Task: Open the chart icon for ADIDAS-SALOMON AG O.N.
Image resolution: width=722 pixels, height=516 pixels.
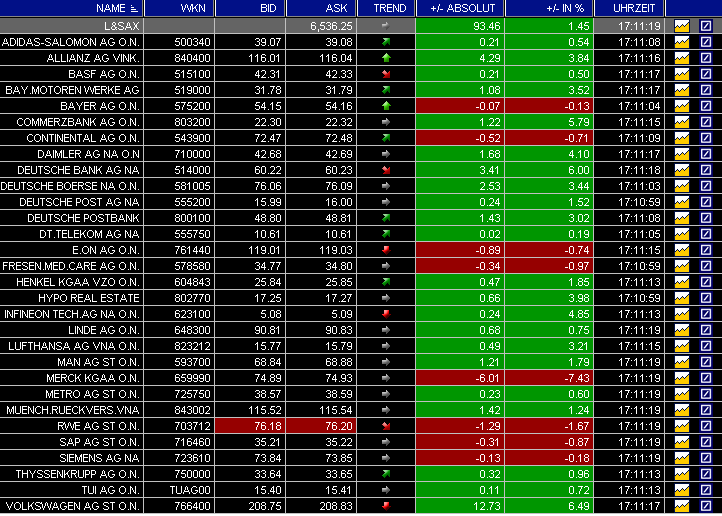Action: click(681, 42)
